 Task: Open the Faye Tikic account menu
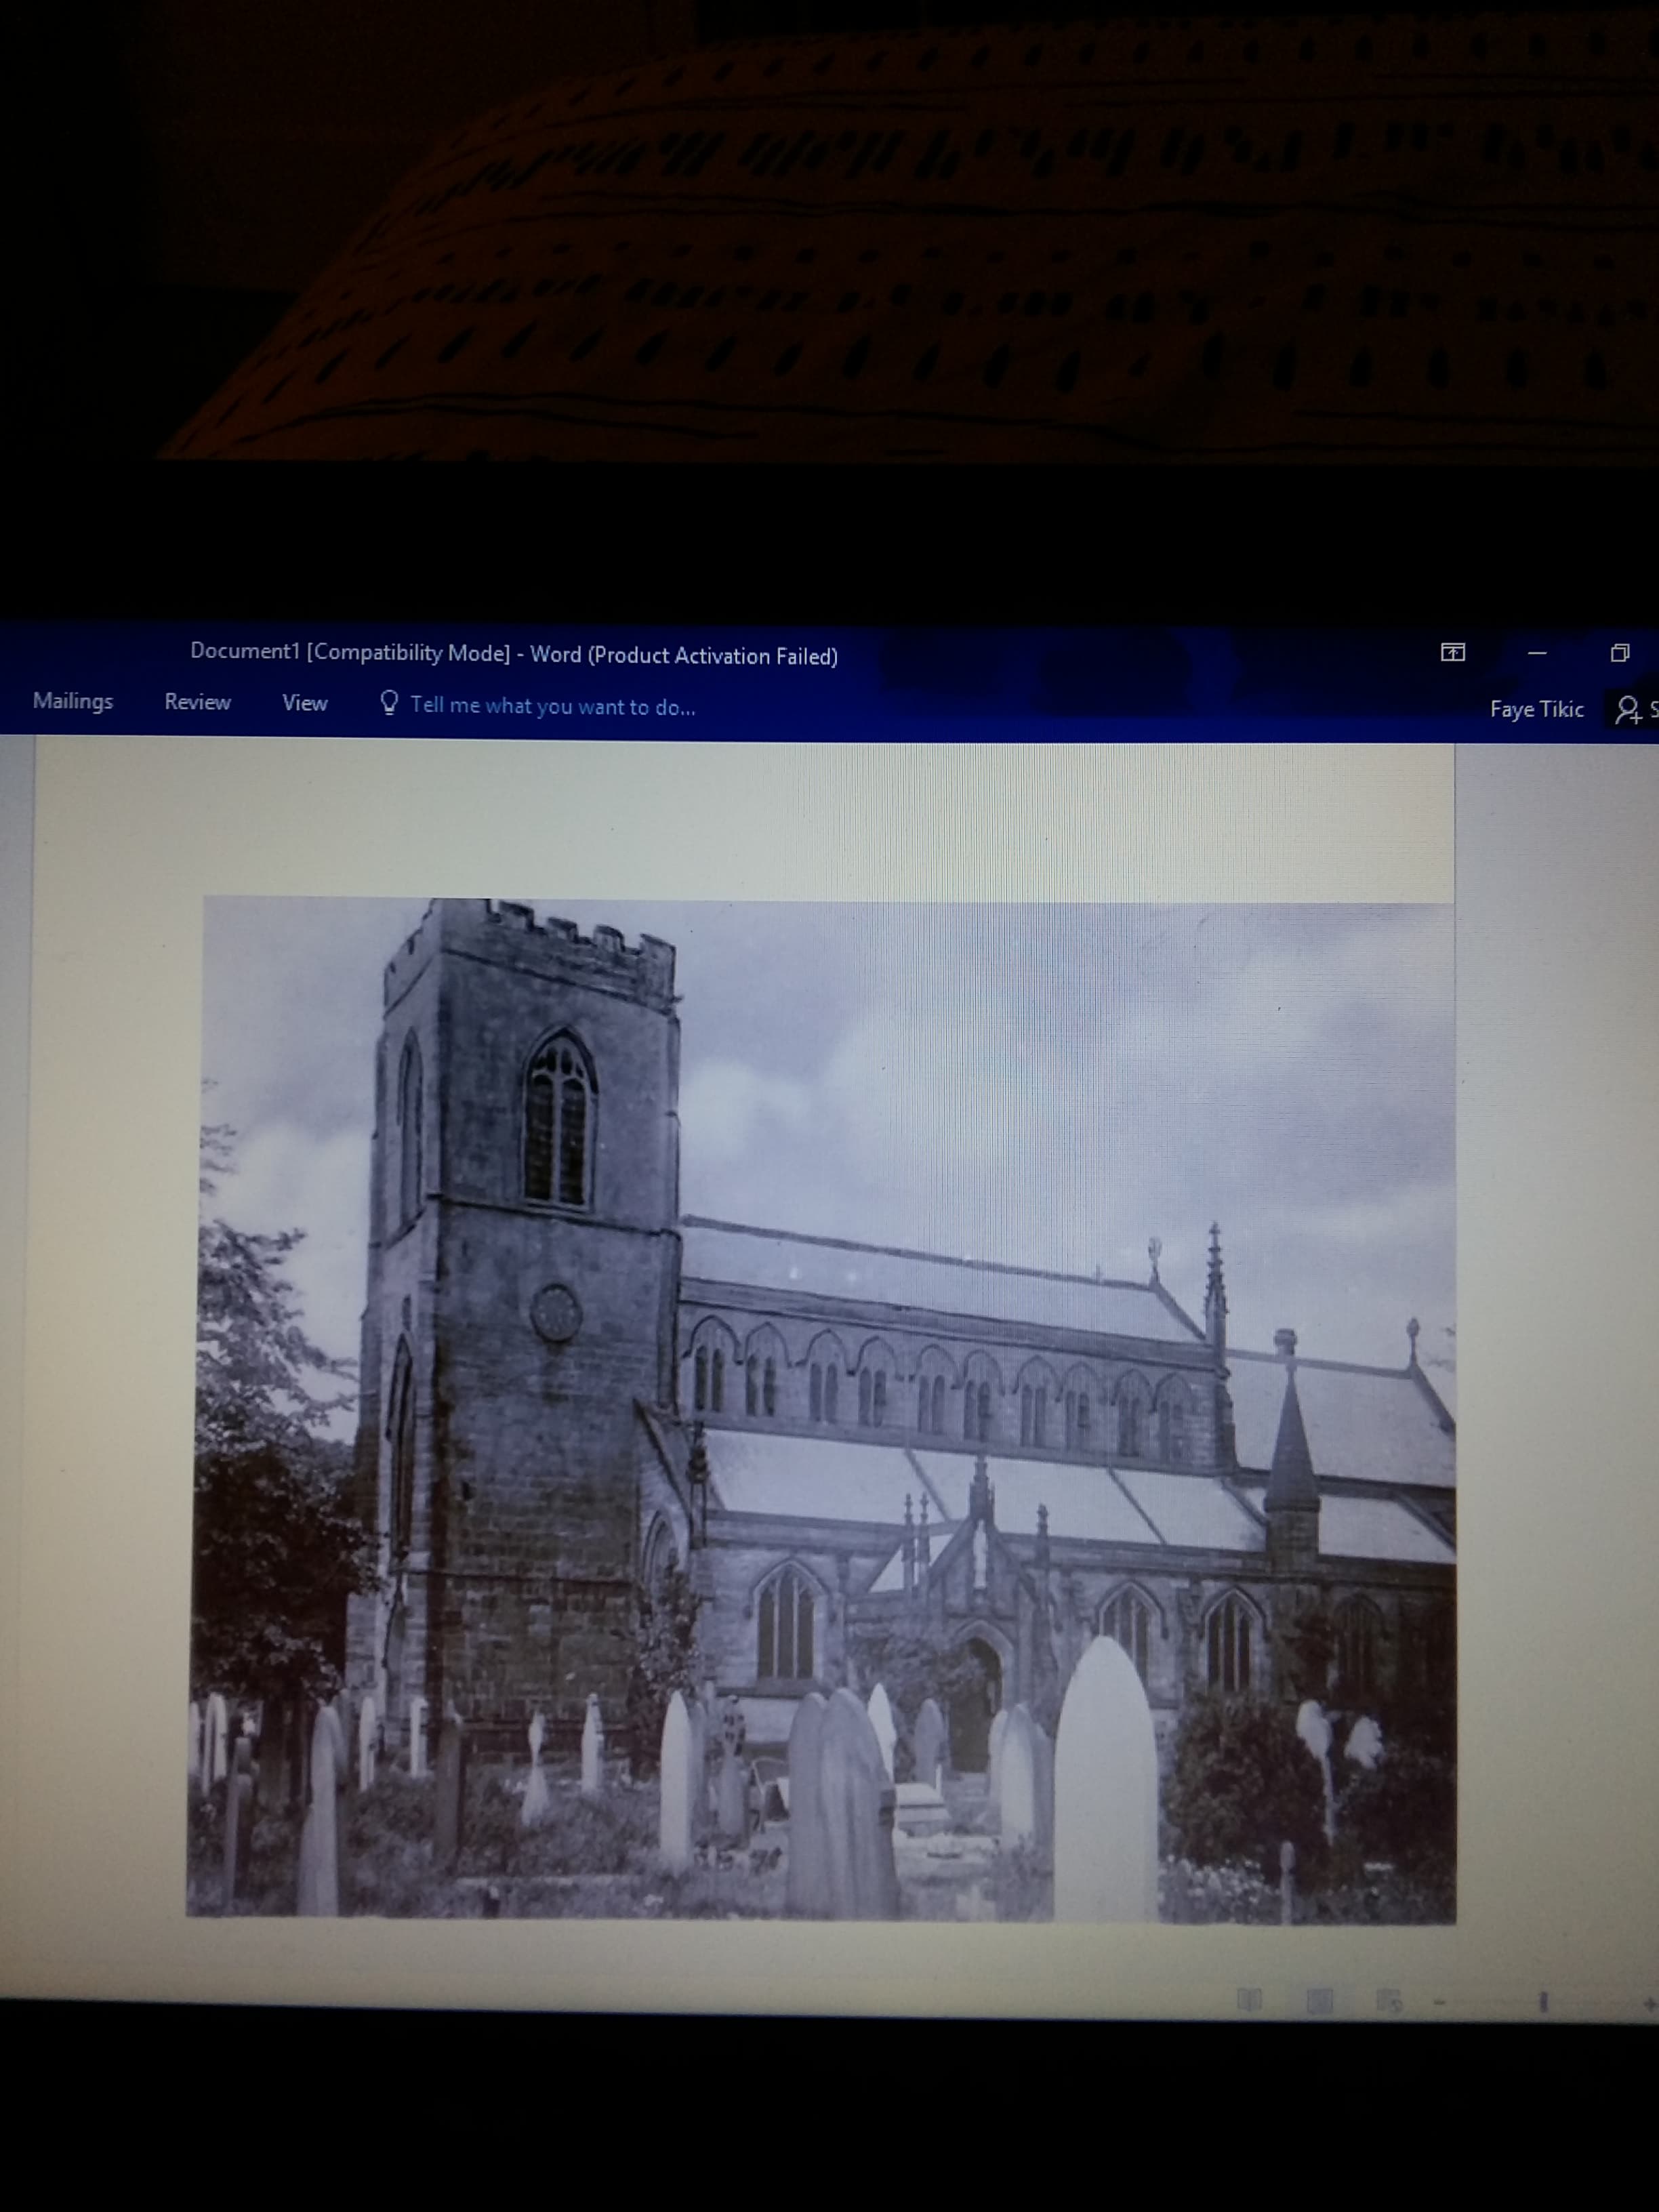click(1536, 710)
